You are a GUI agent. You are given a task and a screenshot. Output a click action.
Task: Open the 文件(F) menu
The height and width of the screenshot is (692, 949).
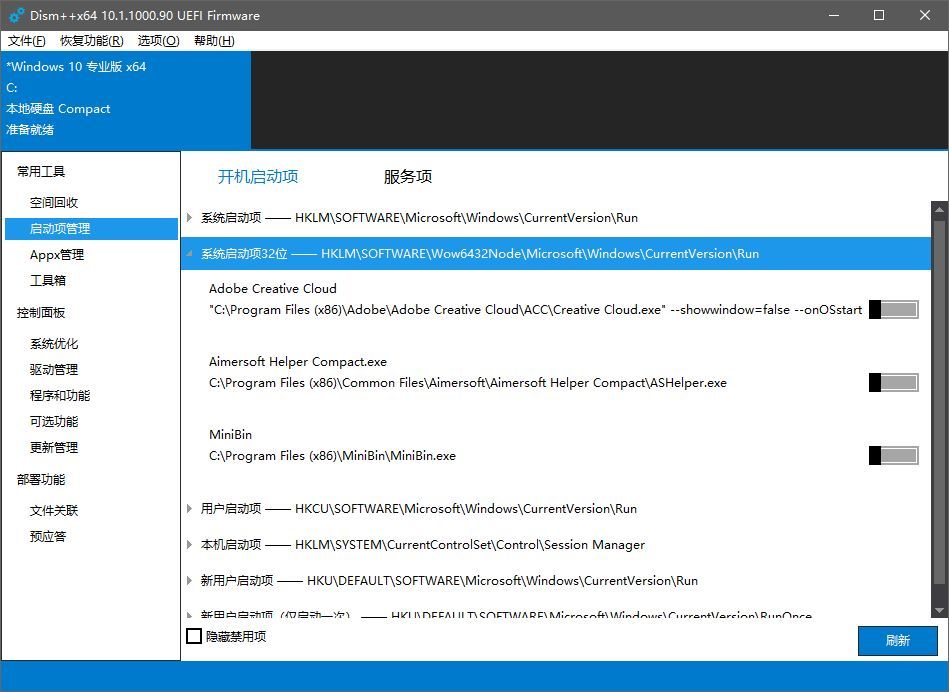click(27, 41)
